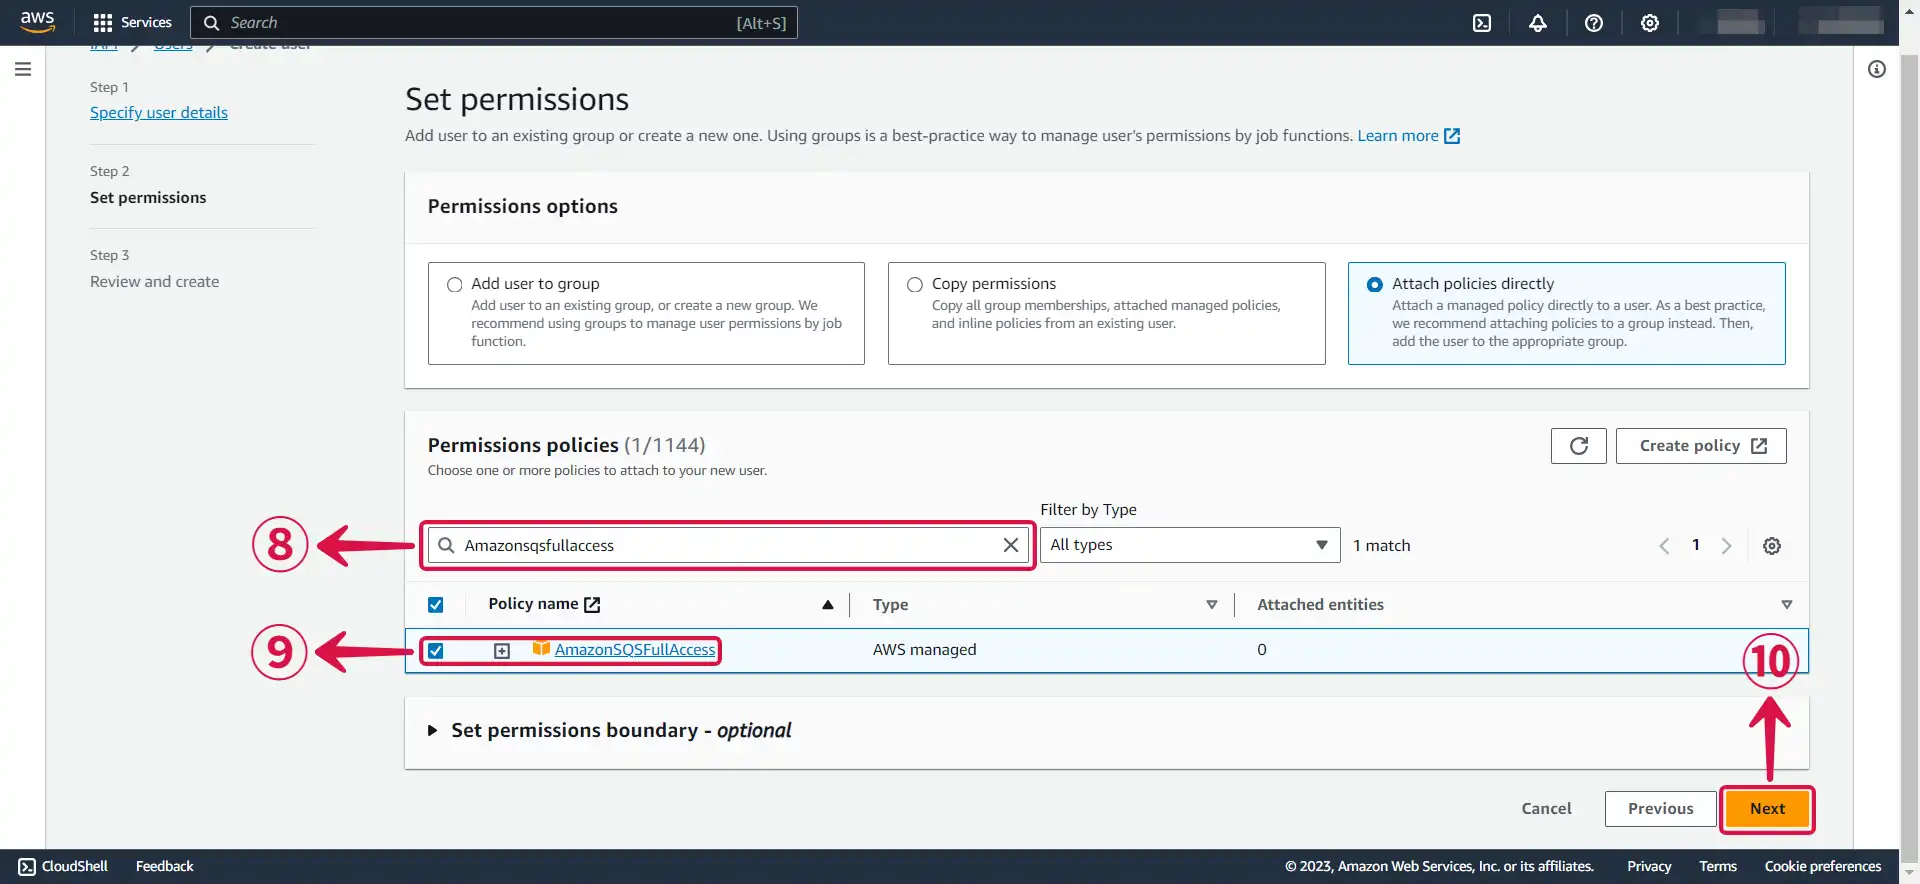Open the Type column filter arrow
Image resolution: width=1920 pixels, height=884 pixels.
(1212, 605)
